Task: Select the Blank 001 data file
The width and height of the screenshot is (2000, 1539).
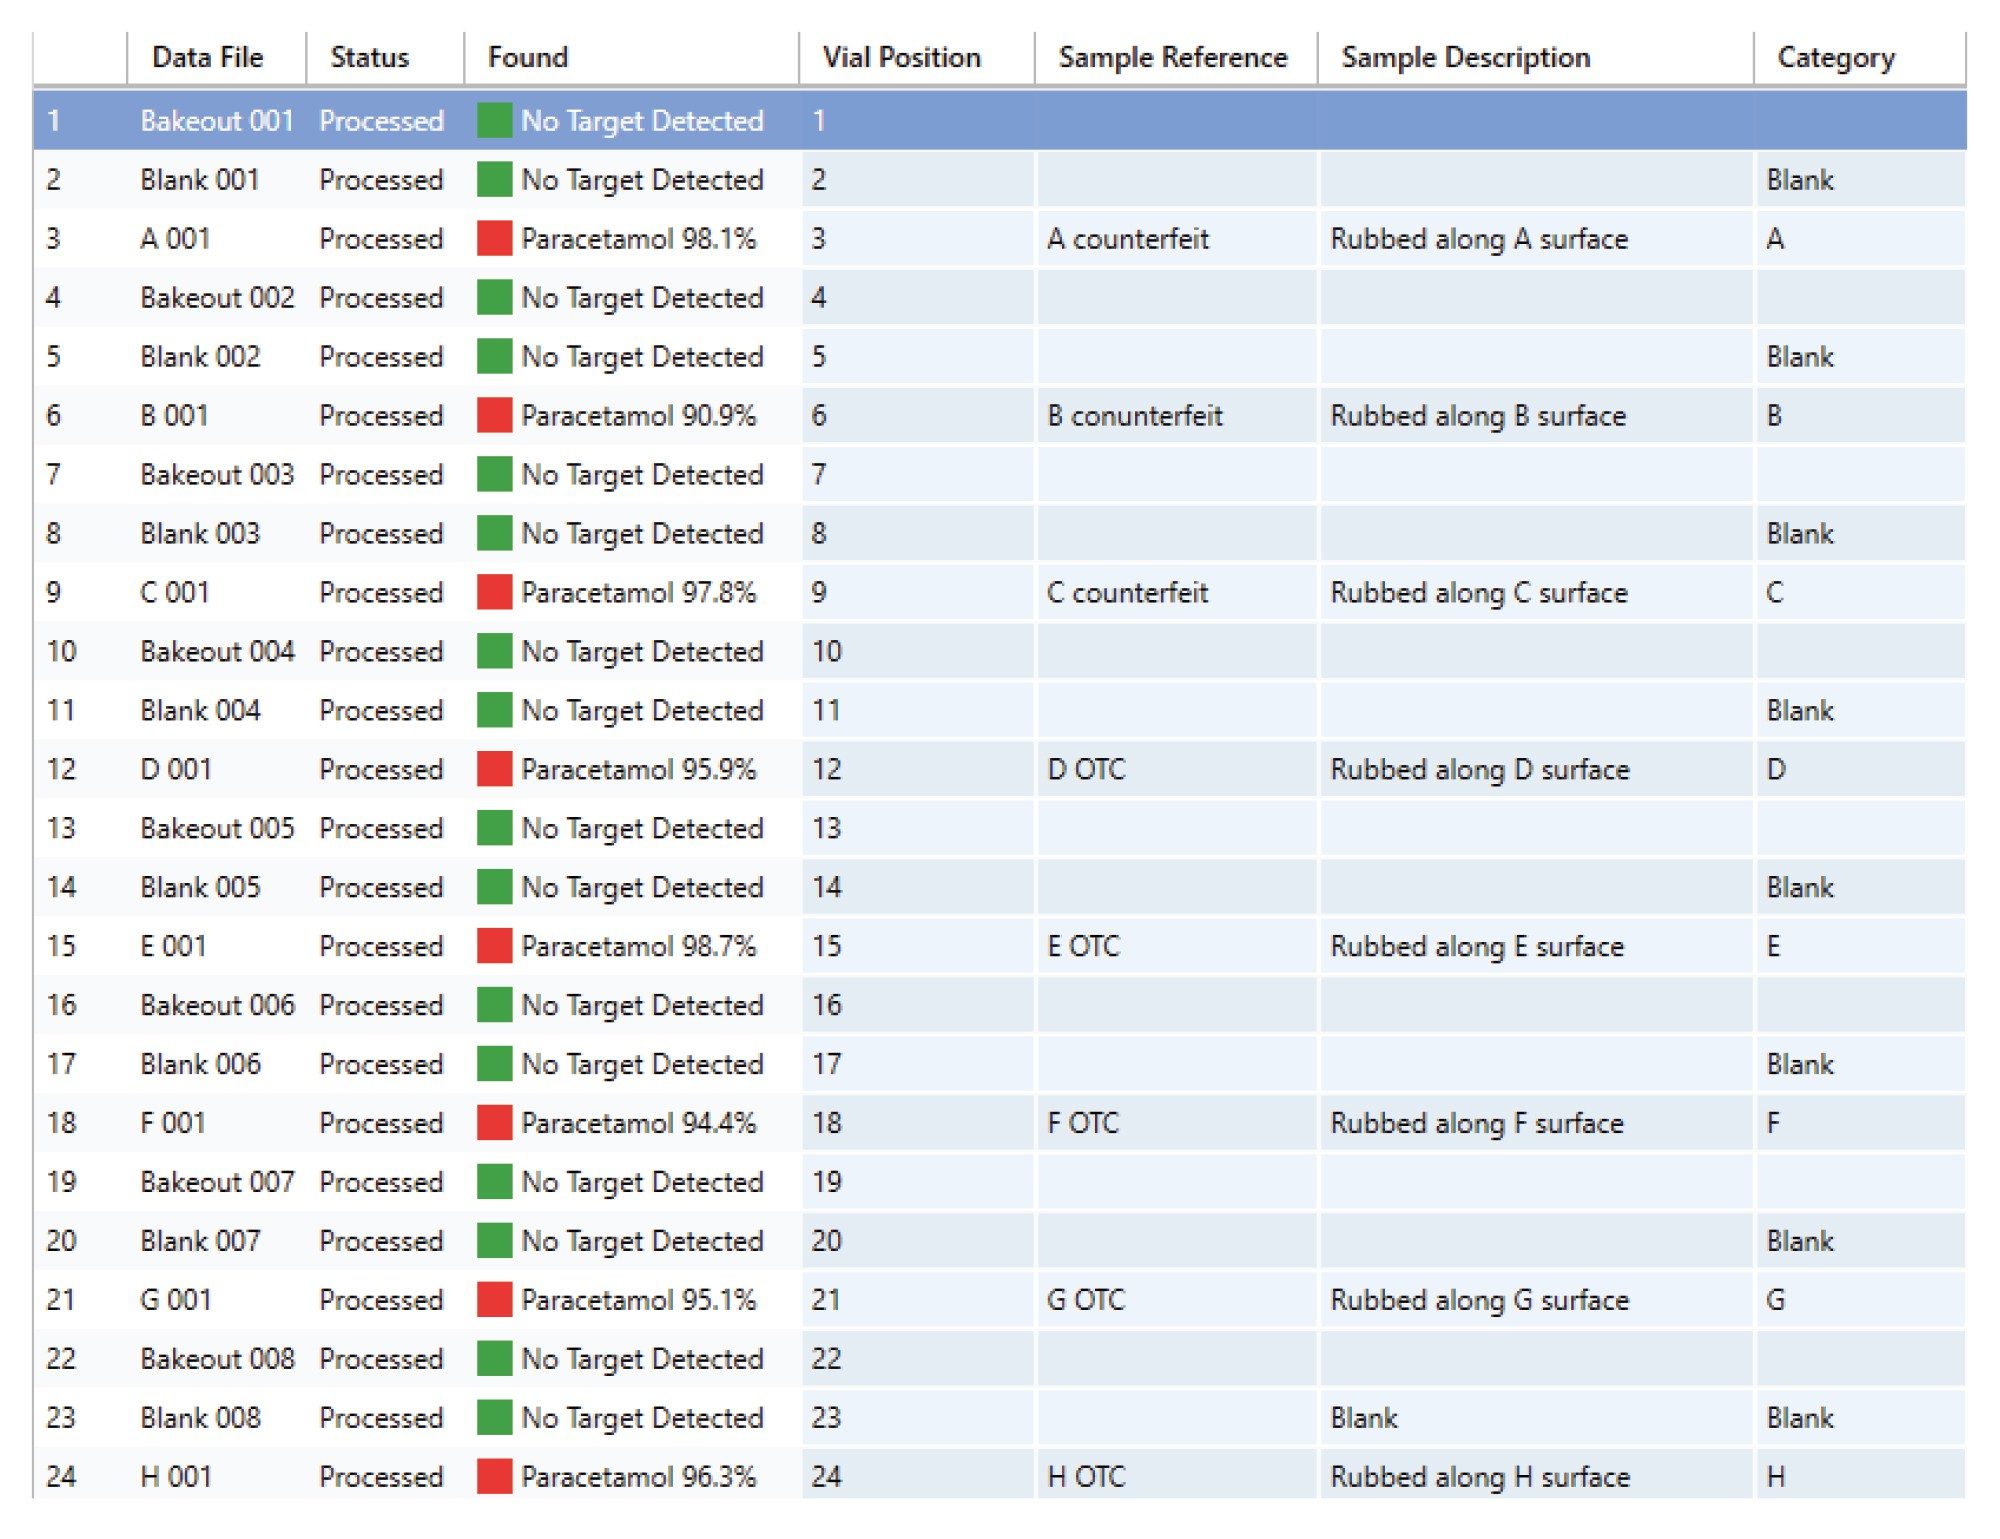Action: coord(200,180)
